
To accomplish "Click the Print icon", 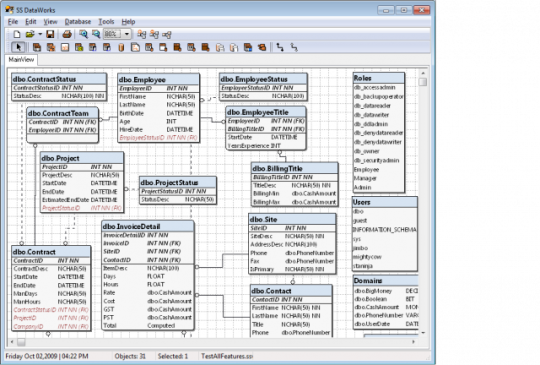I will tap(67, 34).
